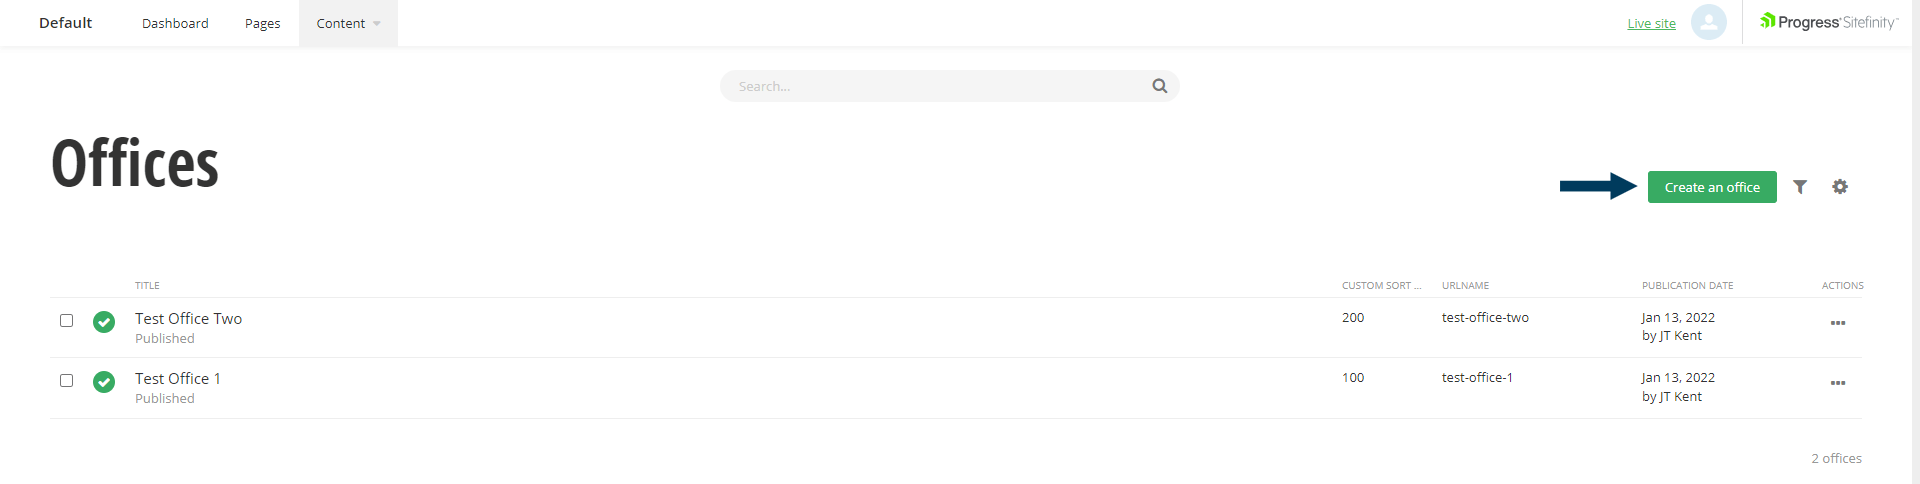1920x484 pixels.
Task: Click published status icon of Test Office 1
Action: pyautogui.click(x=104, y=382)
